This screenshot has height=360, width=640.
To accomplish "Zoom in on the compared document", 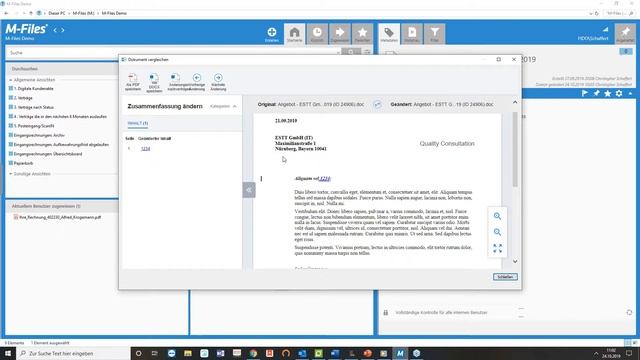I will tap(497, 216).
